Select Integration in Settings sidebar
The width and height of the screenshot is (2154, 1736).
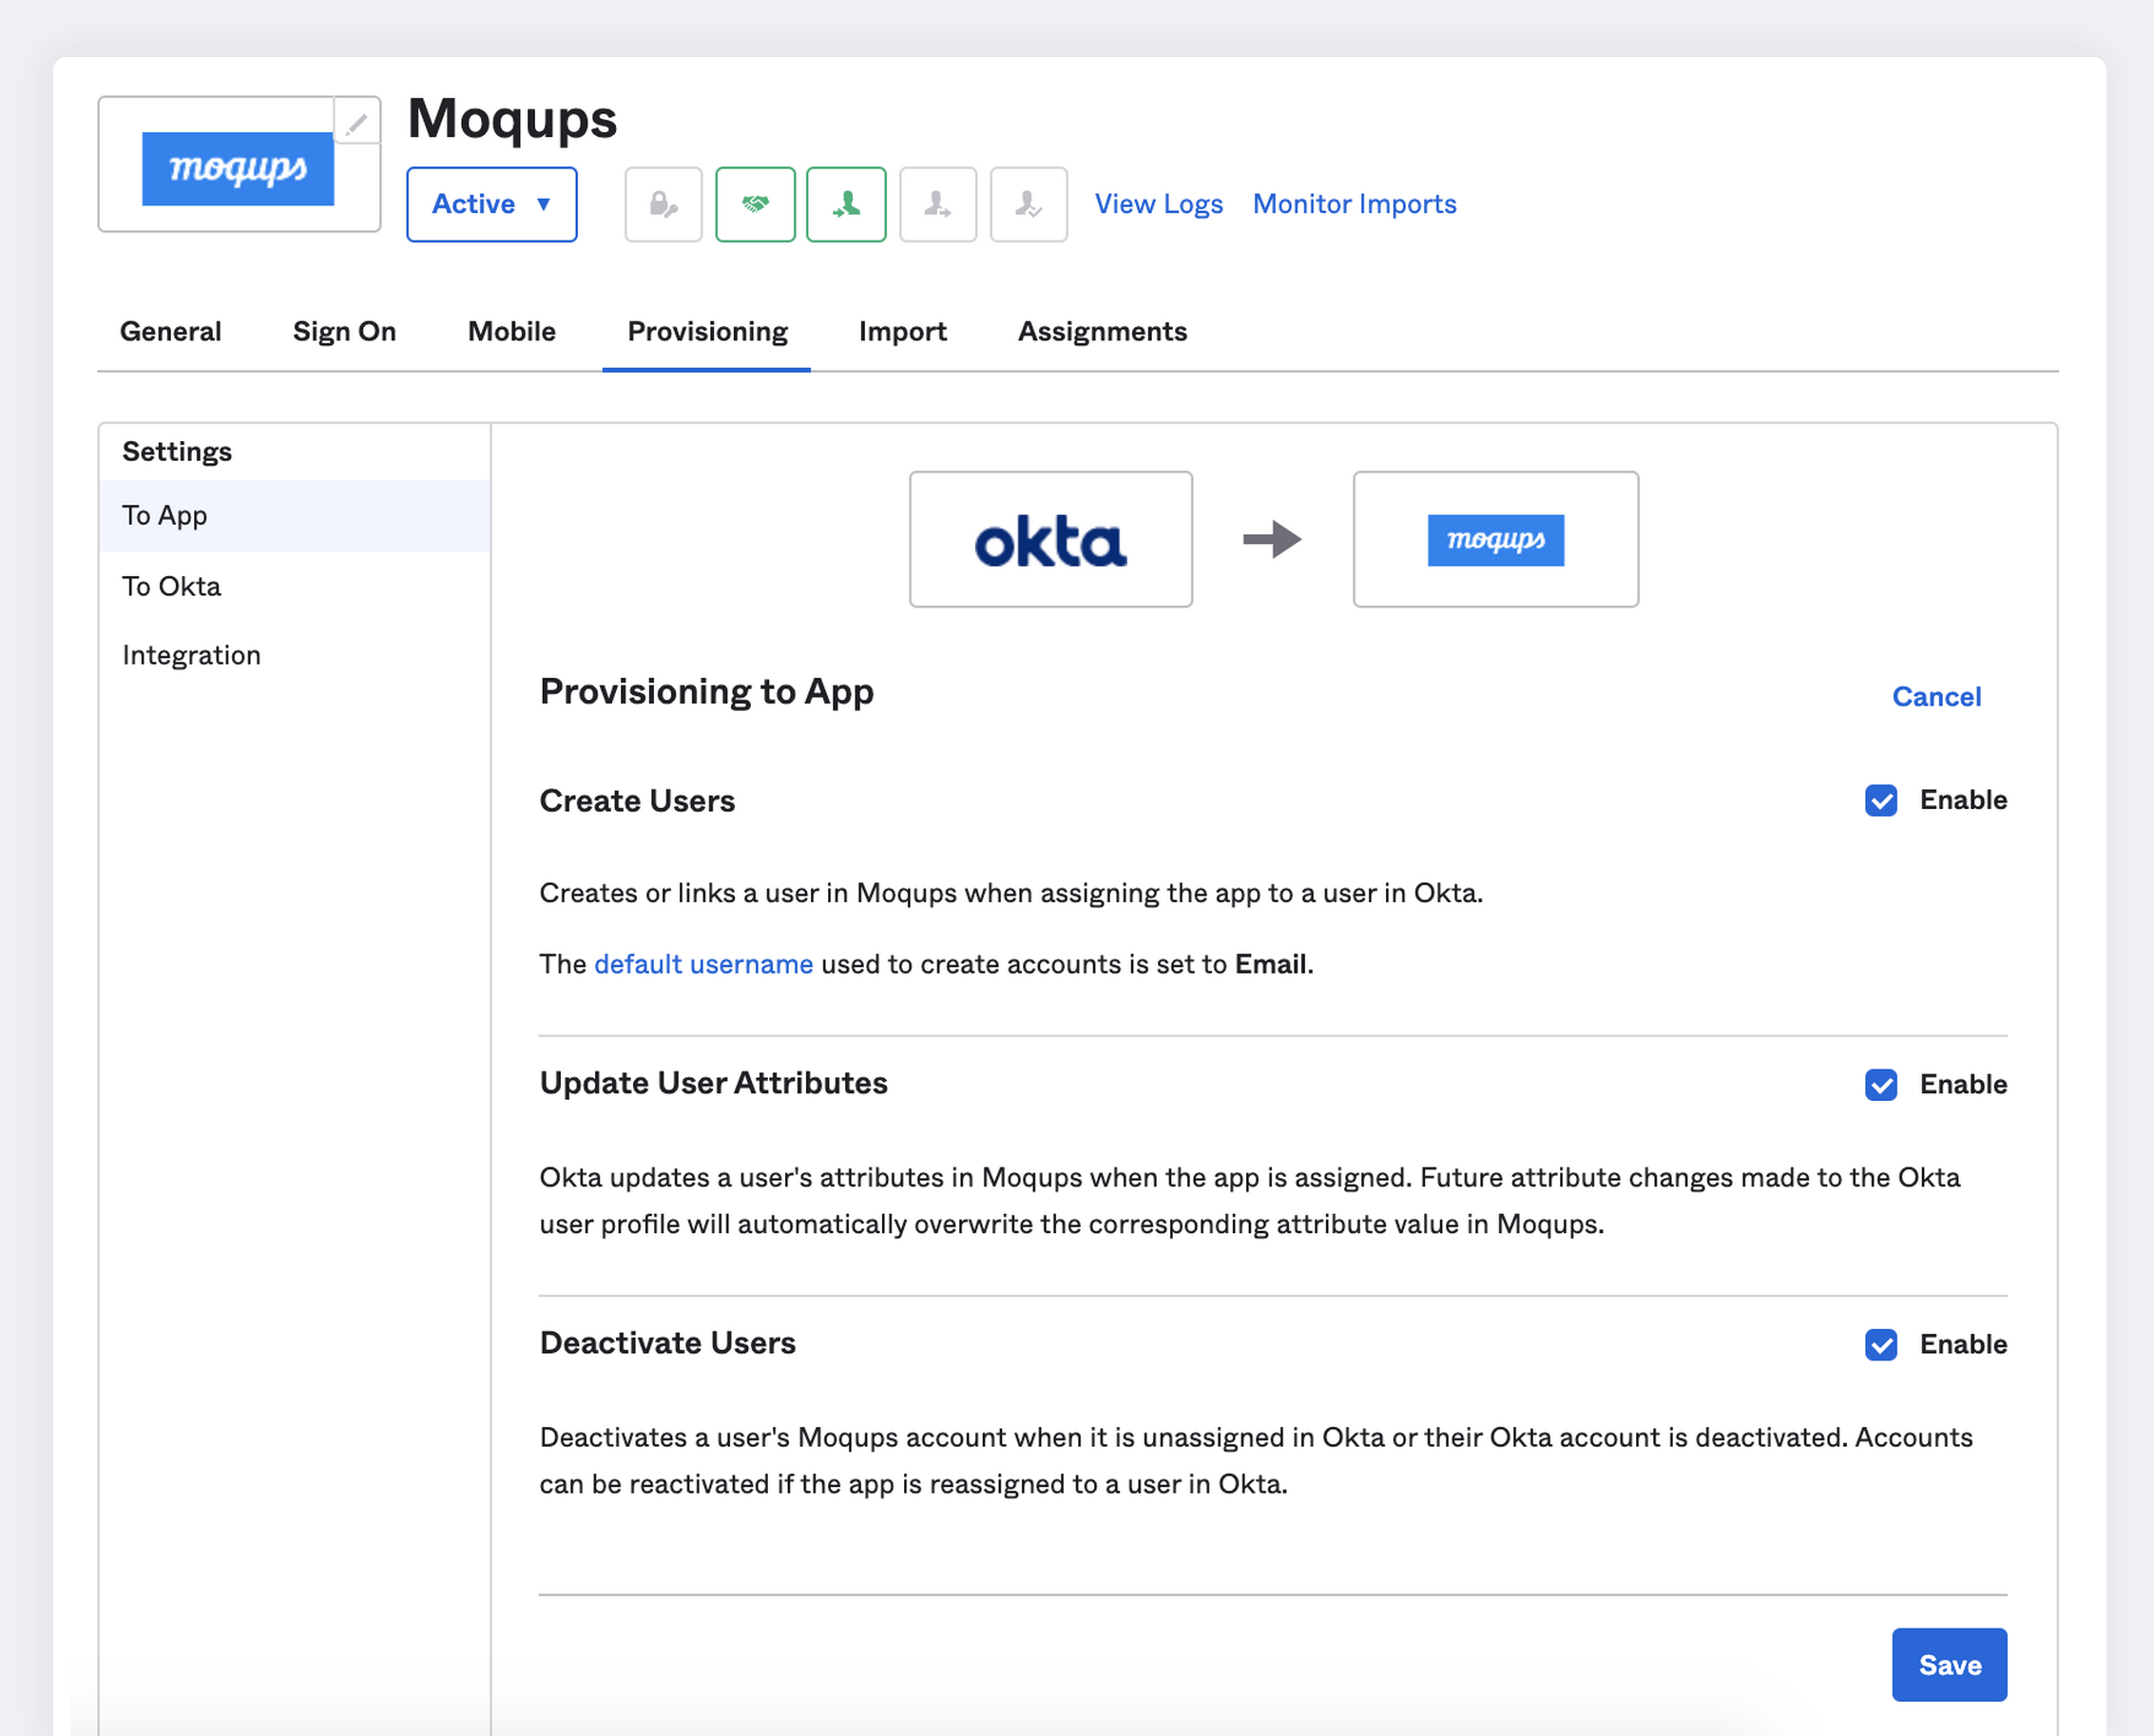(191, 655)
